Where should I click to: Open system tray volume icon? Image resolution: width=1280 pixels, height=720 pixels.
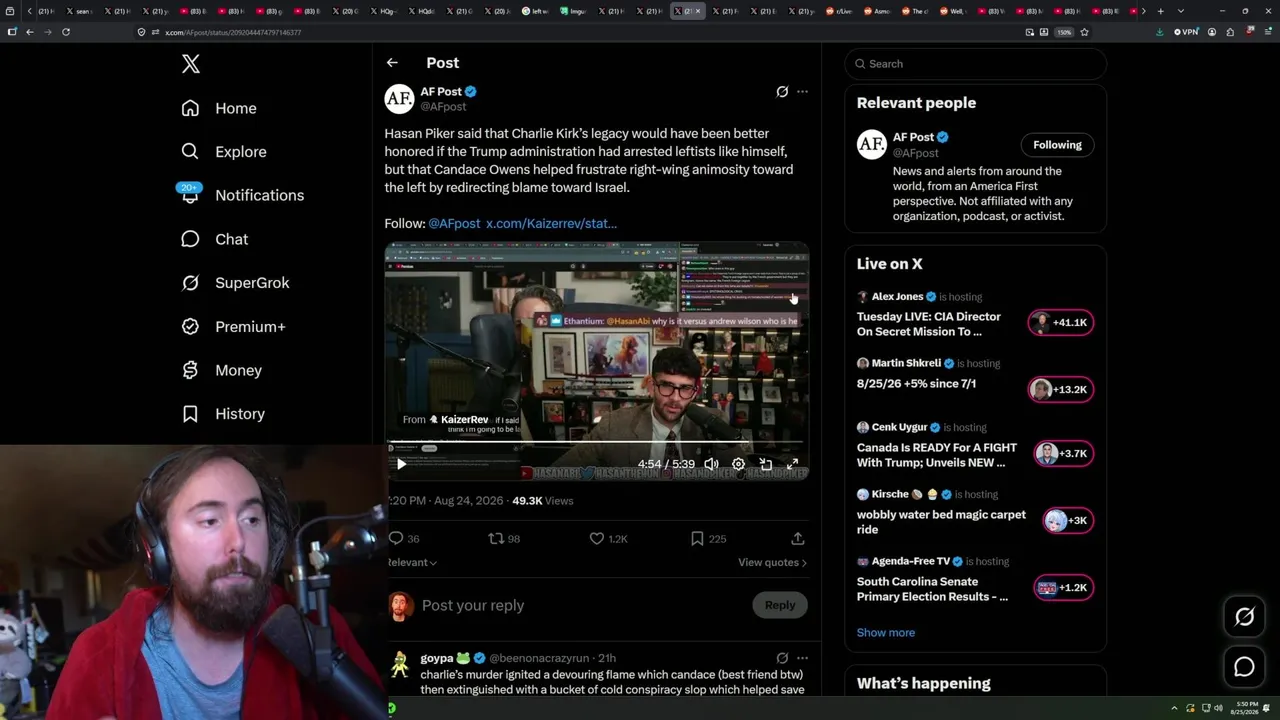tap(1218, 708)
